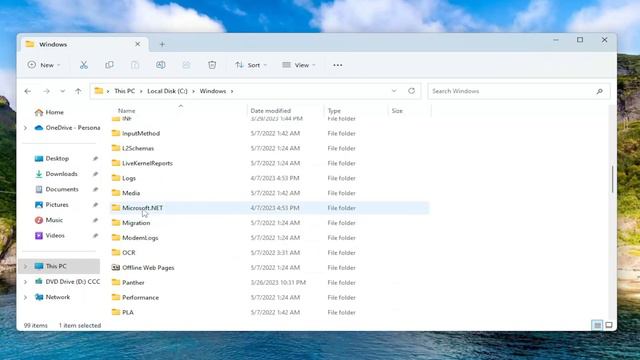Select the Windows tab
640x360 pixels.
click(x=84, y=44)
